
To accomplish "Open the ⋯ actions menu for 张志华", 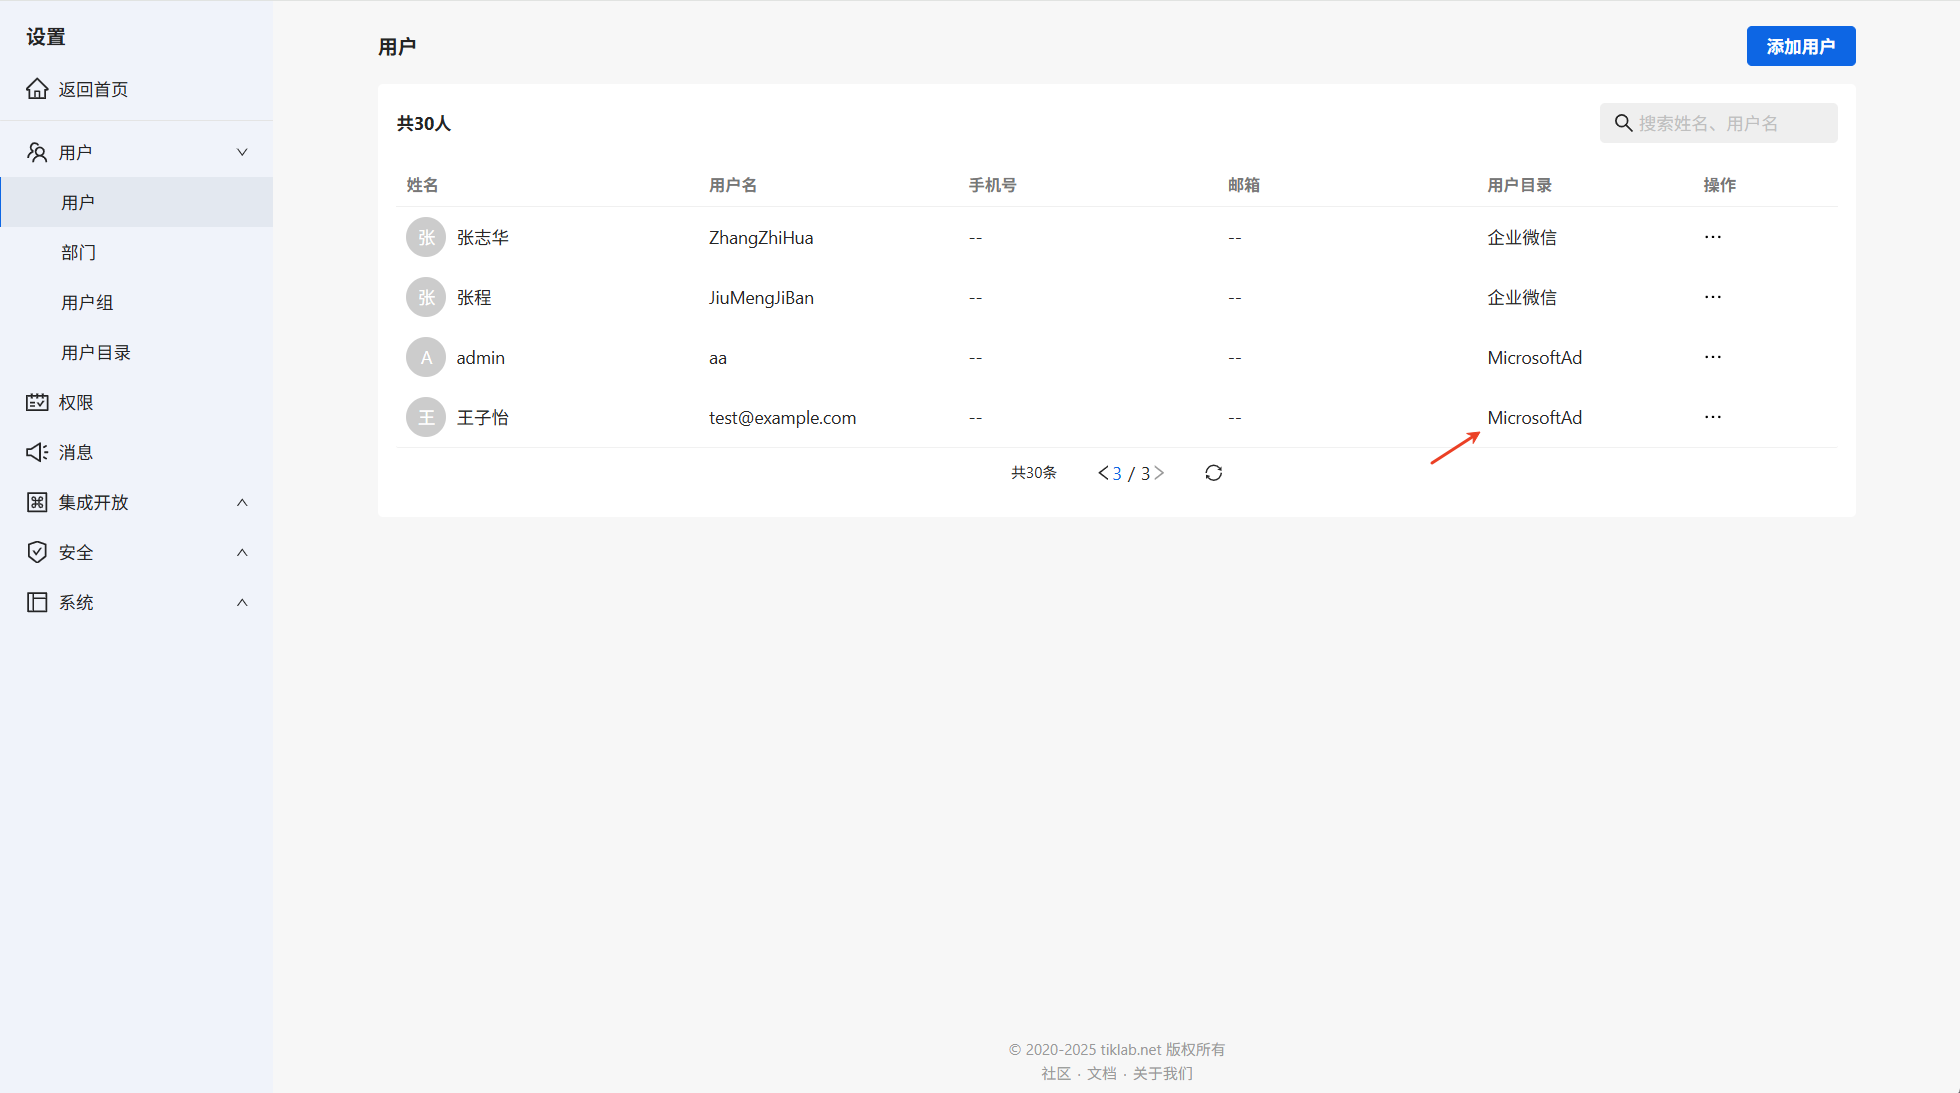I will point(1712,237).
